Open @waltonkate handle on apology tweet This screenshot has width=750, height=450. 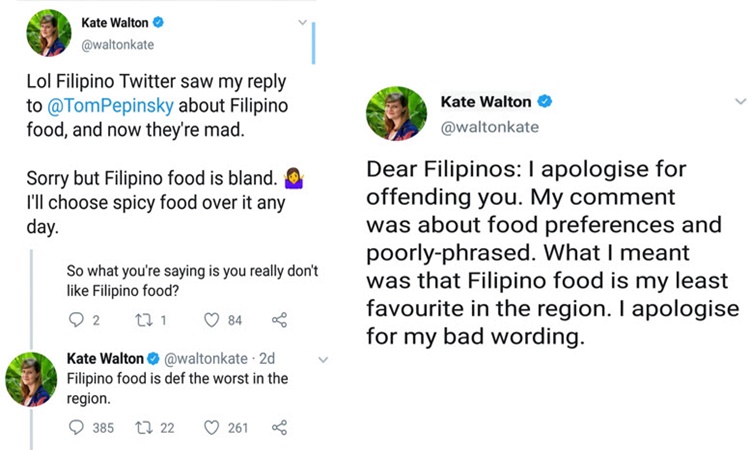point(489,127)
